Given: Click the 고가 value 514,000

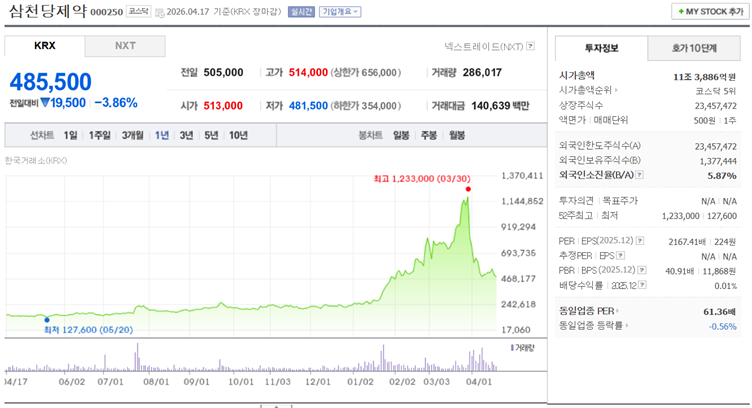Looking at the screenshot, I should pos(308,72).
